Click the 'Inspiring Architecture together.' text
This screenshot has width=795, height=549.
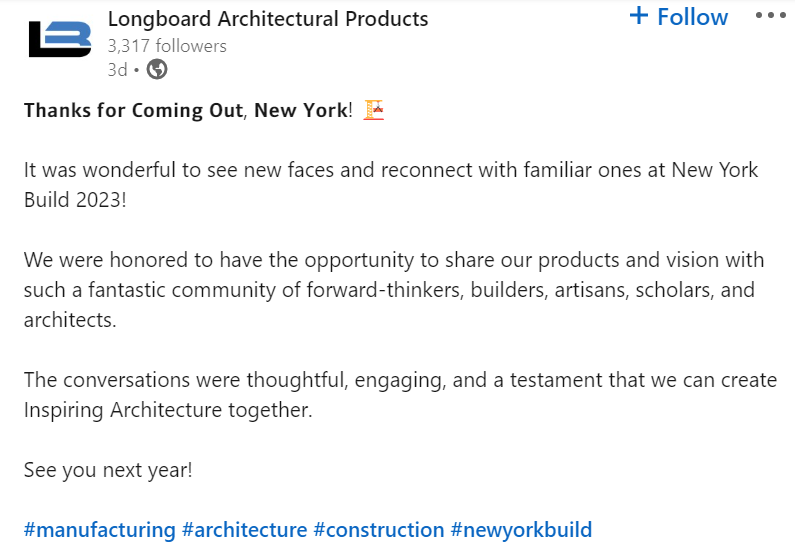click(x=168, y=410)
